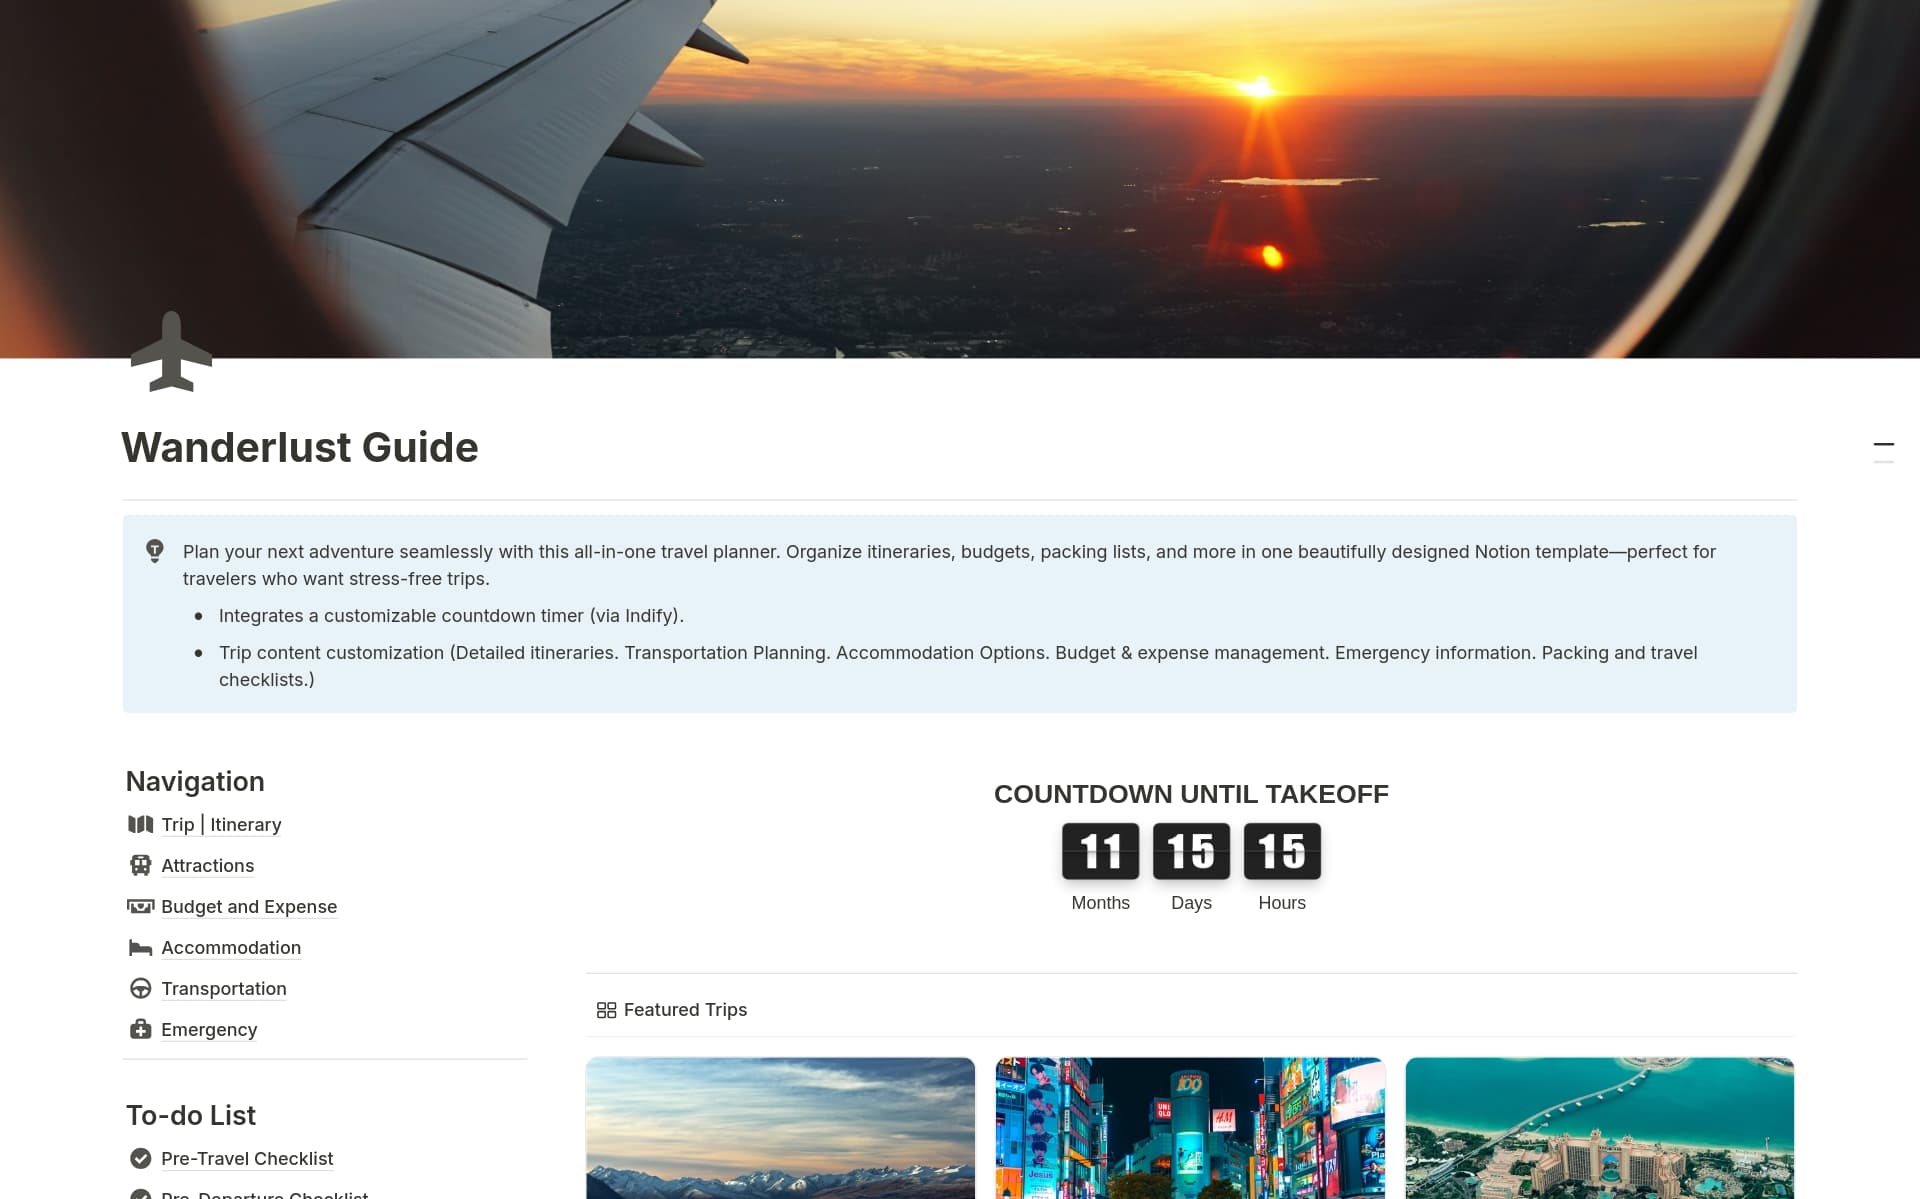Click the checkmark icon beside Pre-Travel Checklist
This screenshot has width=1920, height=1199.
tap(141, 1158)
